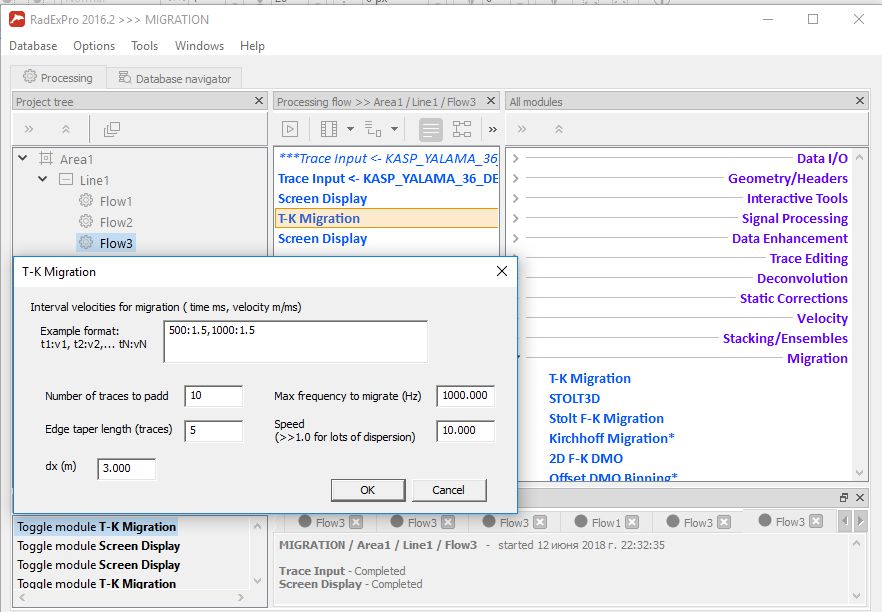Viewport: 882px width, 612px height.
Task: Expand the Data I/O module group
Action: (x=515, y=159)
